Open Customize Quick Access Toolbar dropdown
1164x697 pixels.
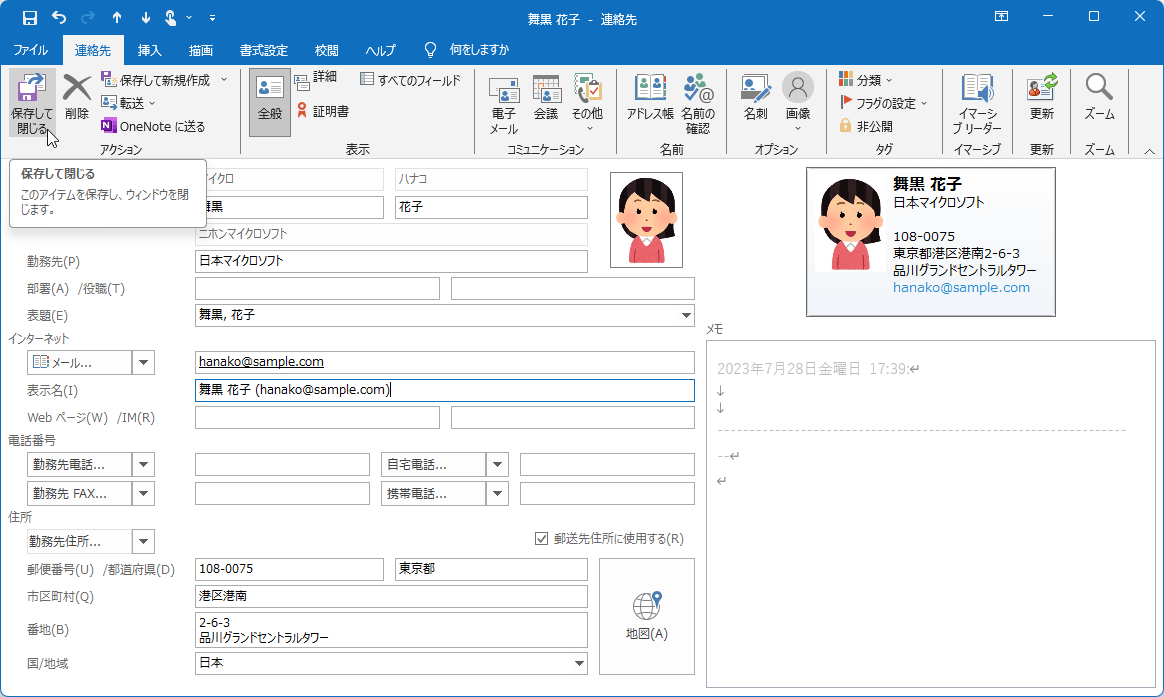coord(212,18)
